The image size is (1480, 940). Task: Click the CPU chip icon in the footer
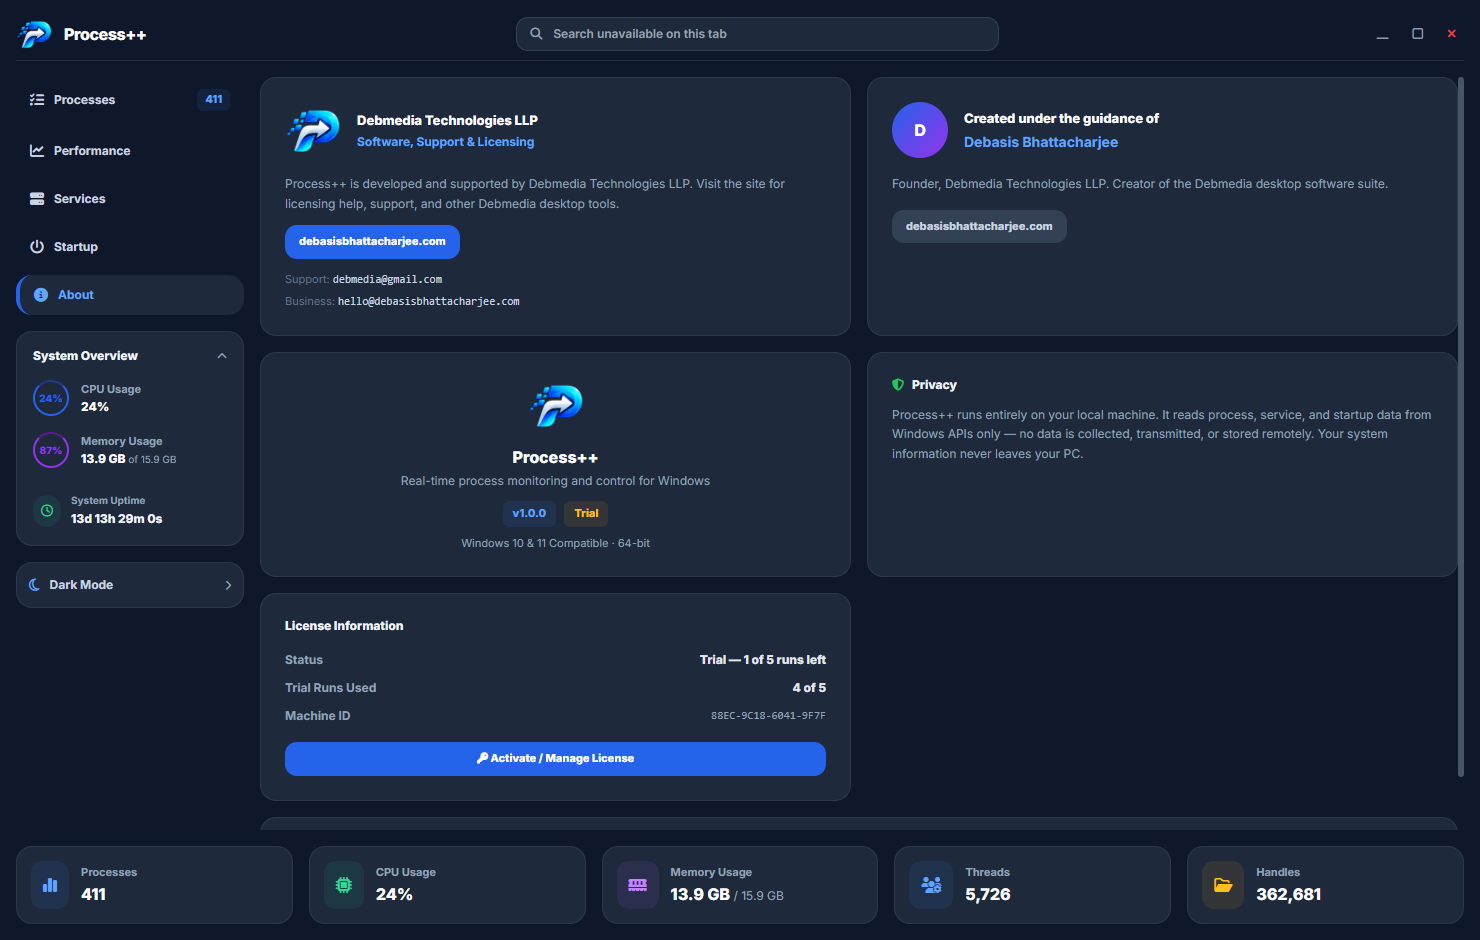(344, 885)
